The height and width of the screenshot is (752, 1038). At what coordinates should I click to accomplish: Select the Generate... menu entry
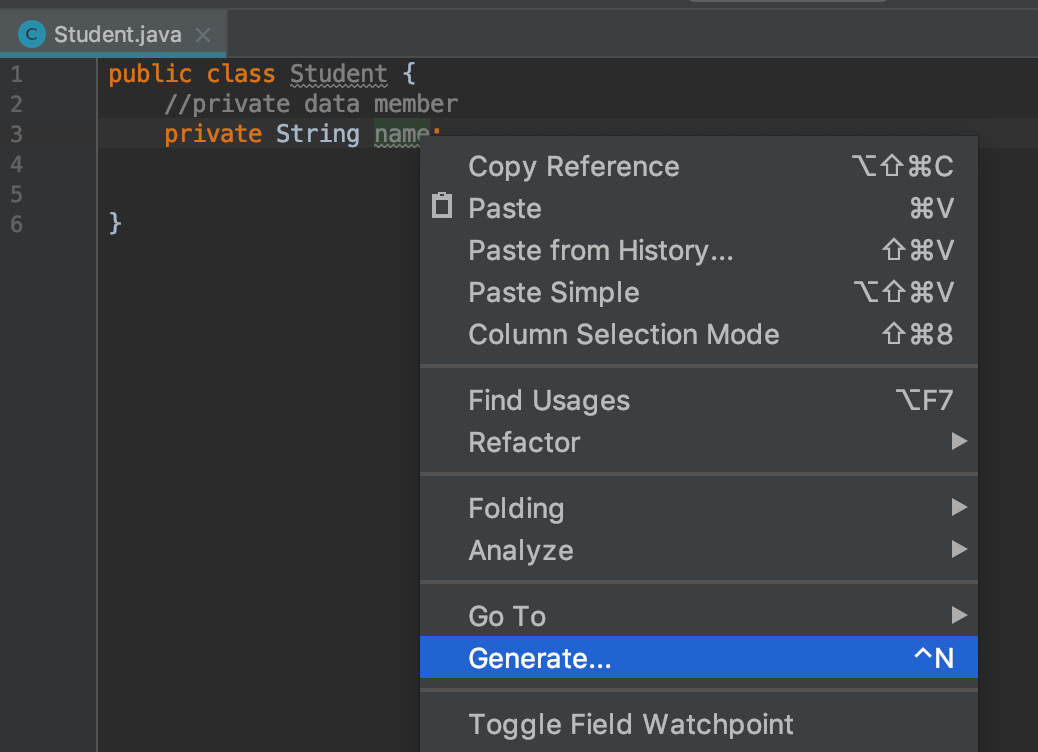pos(540,658)
